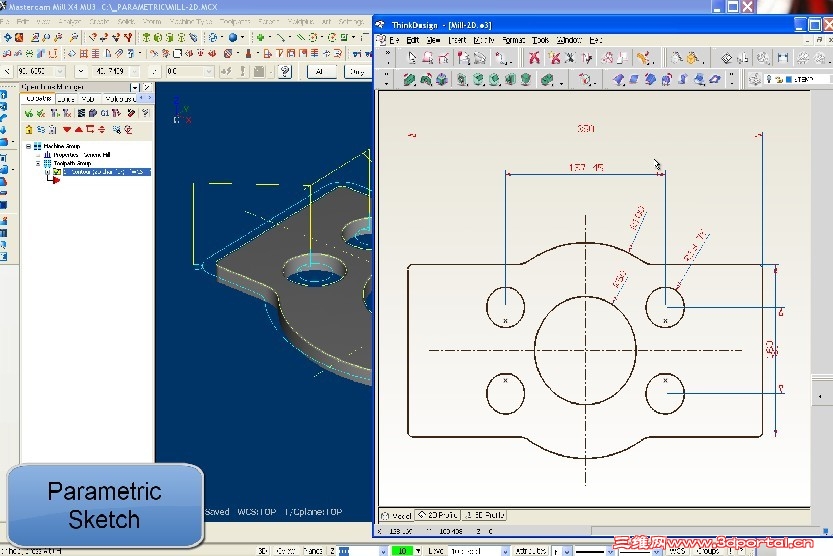
Task: Click the yellow package icon in ThinkDesign toolbar
Action: coord(692,58)
